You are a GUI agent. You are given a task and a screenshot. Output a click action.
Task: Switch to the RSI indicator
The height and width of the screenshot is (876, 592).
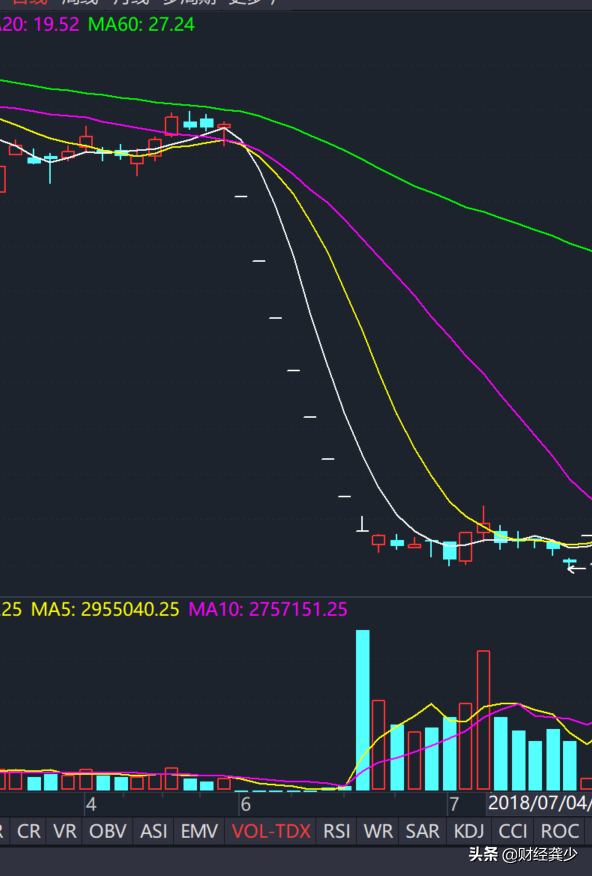pyautogui.click(x=336, y=831)
